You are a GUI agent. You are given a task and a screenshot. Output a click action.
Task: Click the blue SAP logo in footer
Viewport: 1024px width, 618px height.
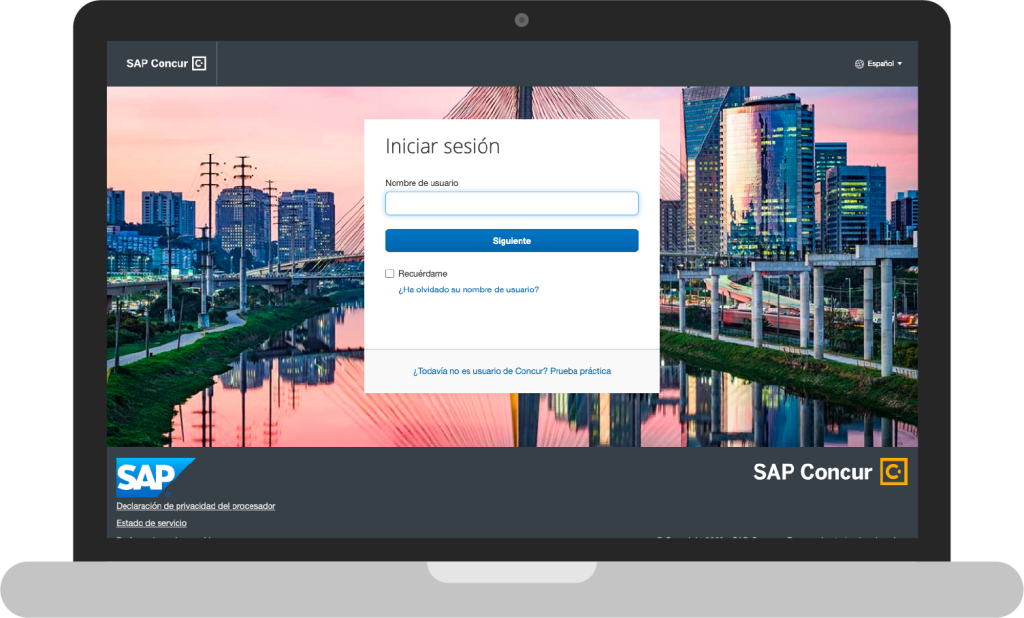(155, 478)
